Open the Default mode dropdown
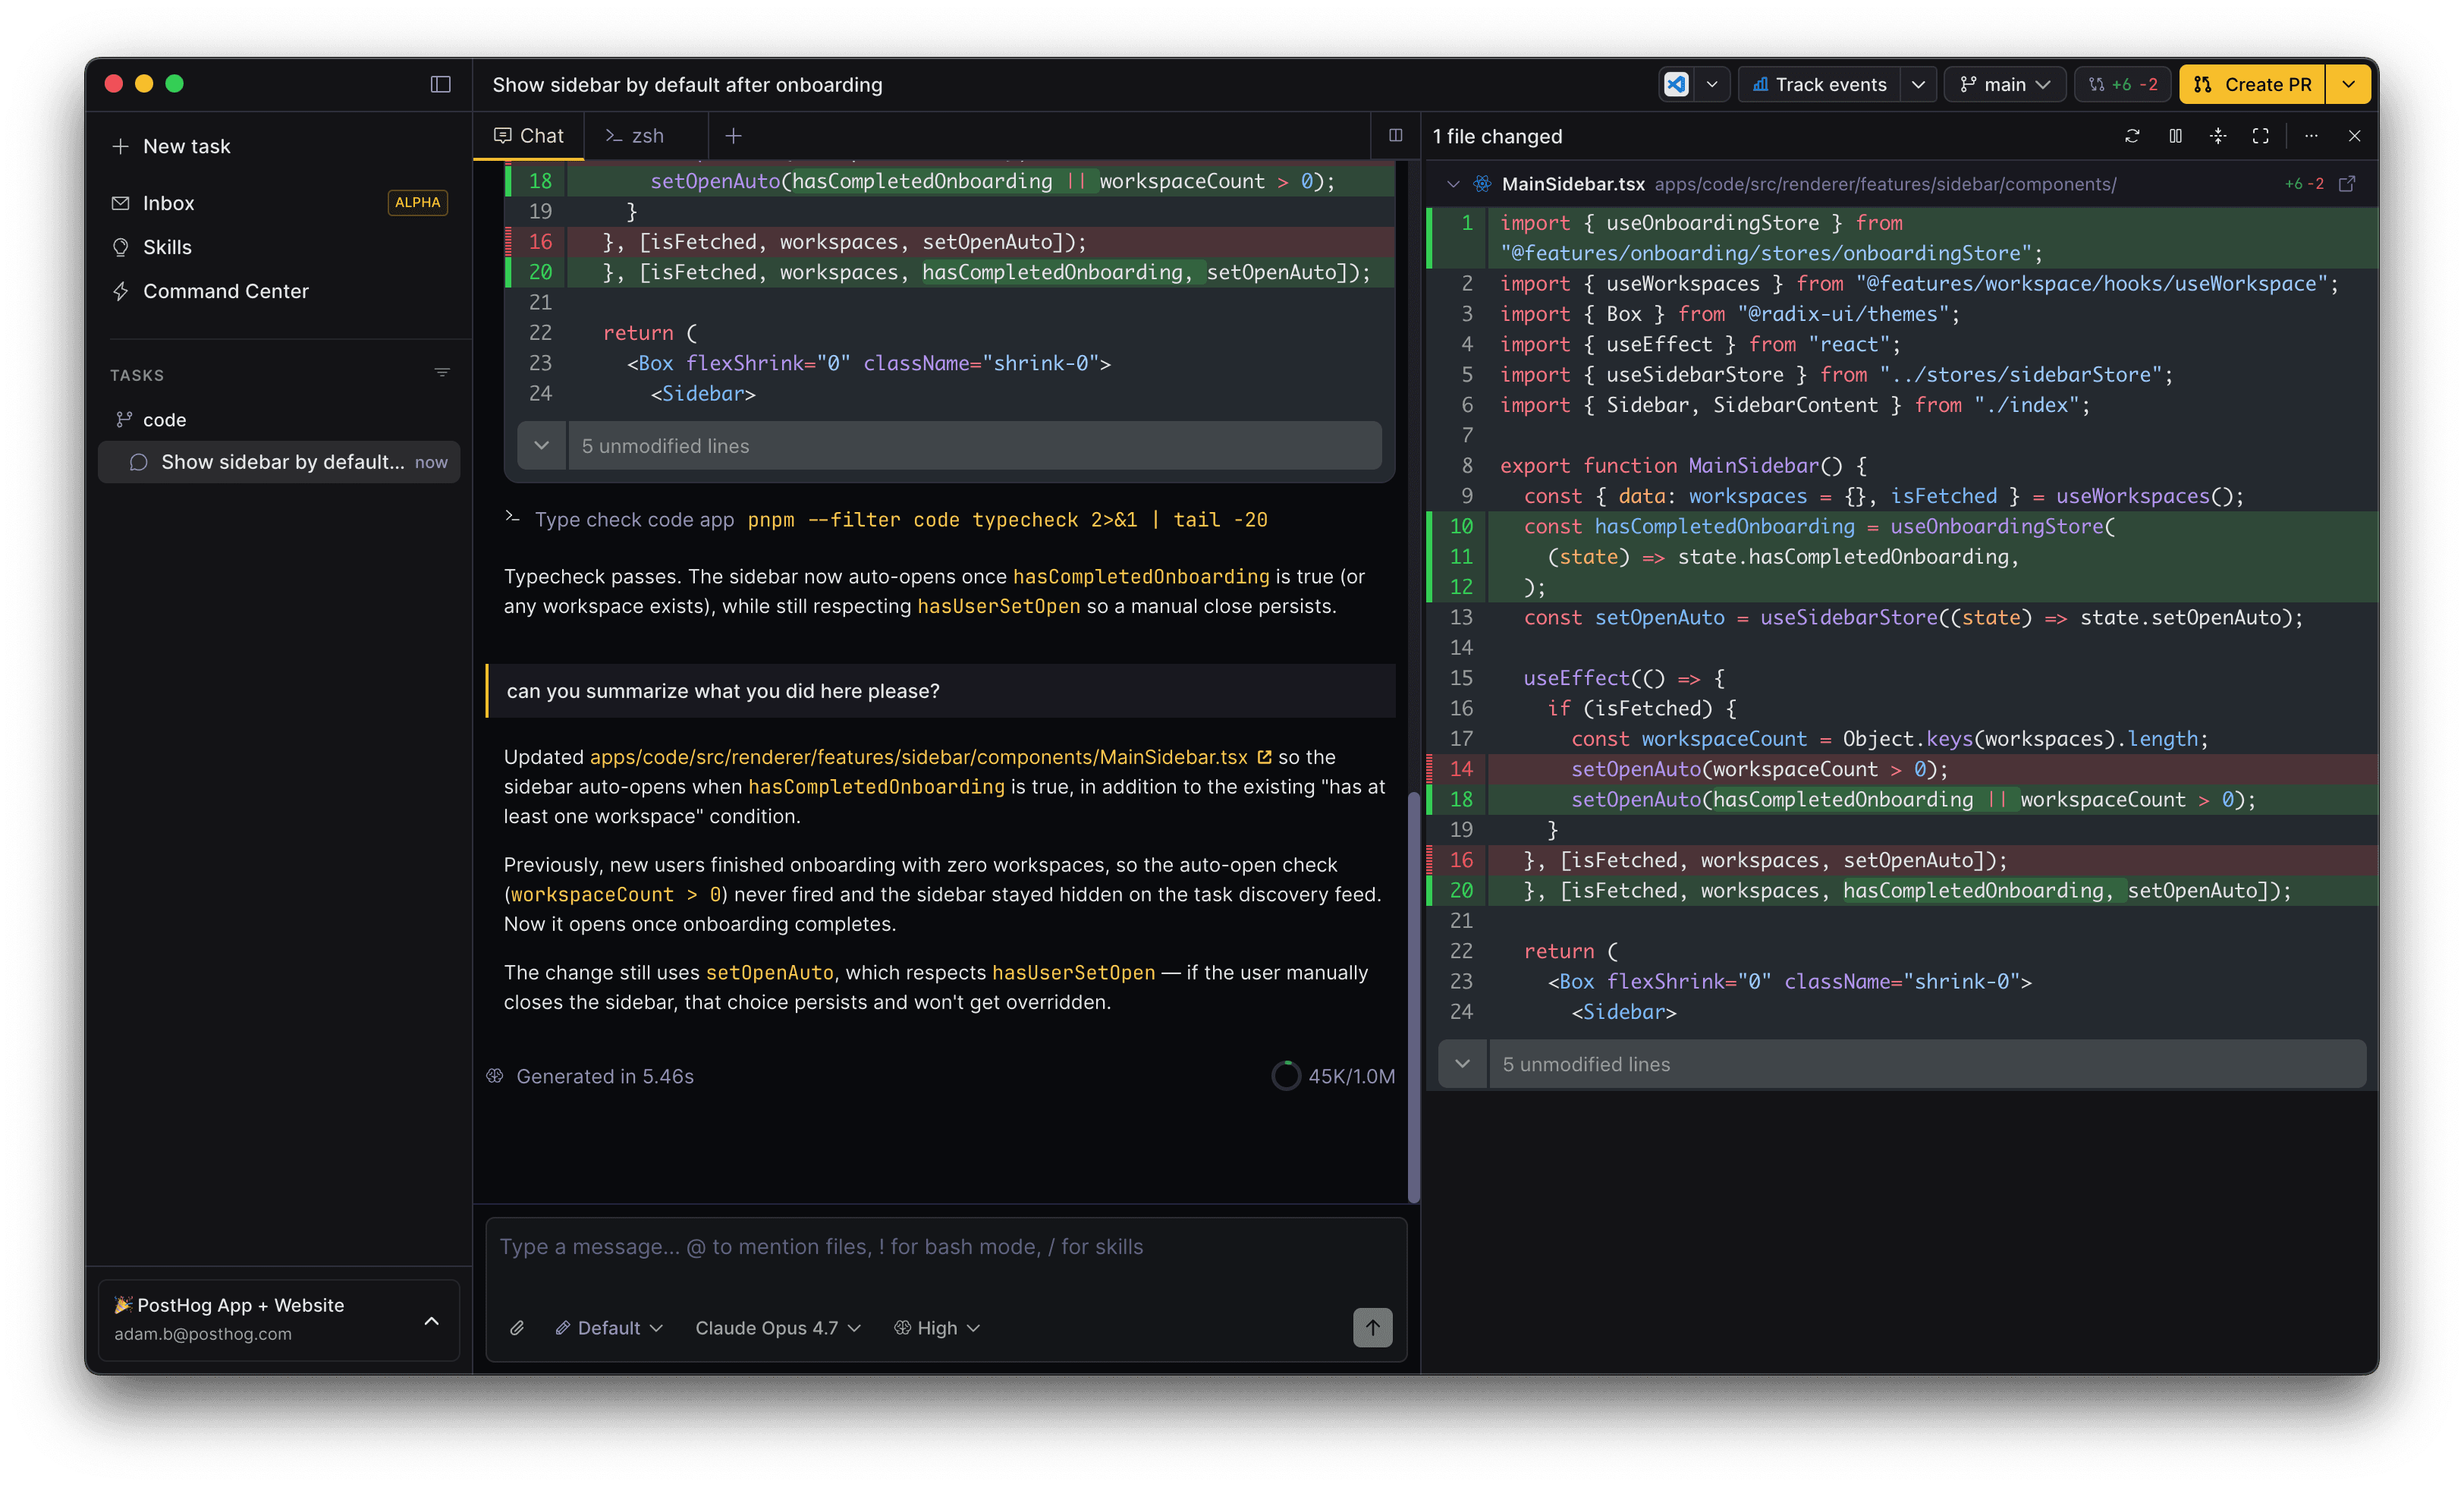 coord(609,1328)
